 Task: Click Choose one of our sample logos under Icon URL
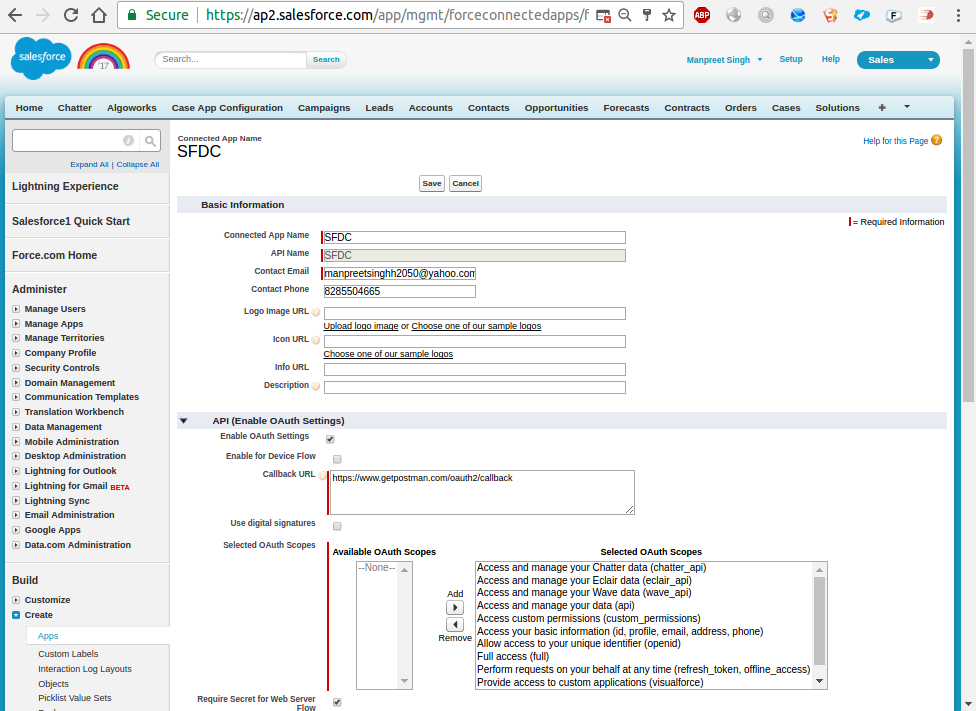[388, 354]
